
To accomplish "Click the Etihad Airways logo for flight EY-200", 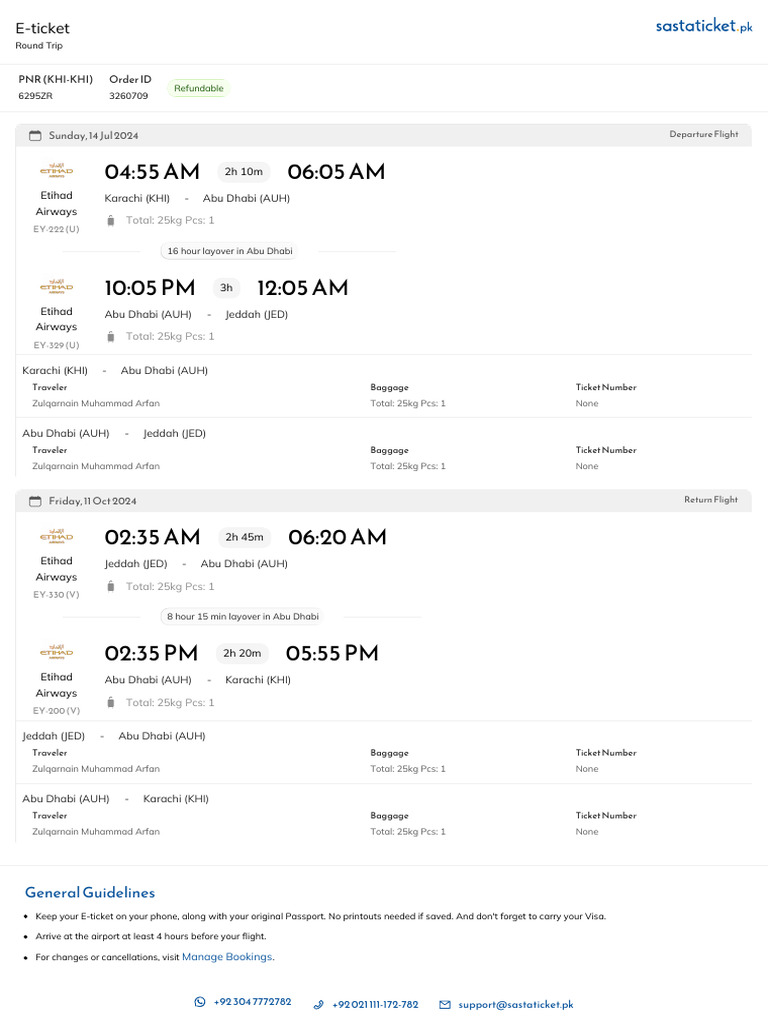I will [x=56, y=652].
